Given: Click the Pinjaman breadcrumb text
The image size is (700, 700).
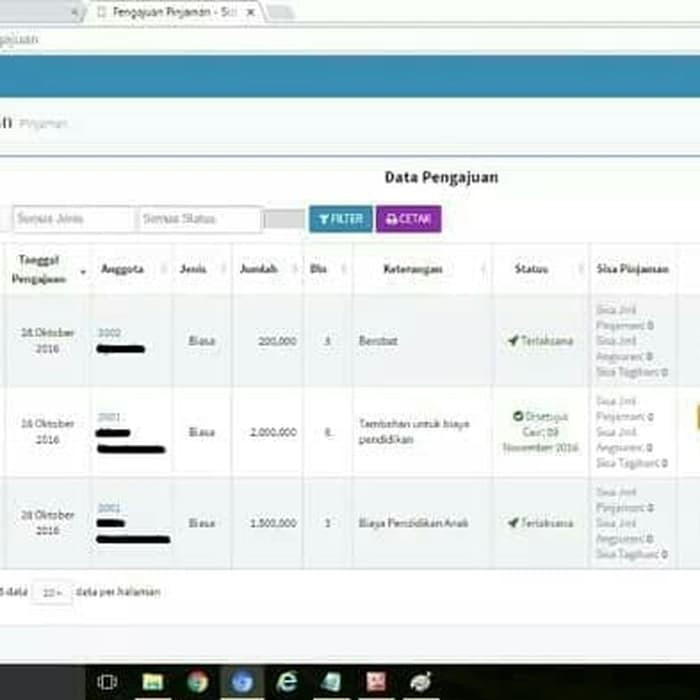Looking at the screenshot, I should coord(43,124).
